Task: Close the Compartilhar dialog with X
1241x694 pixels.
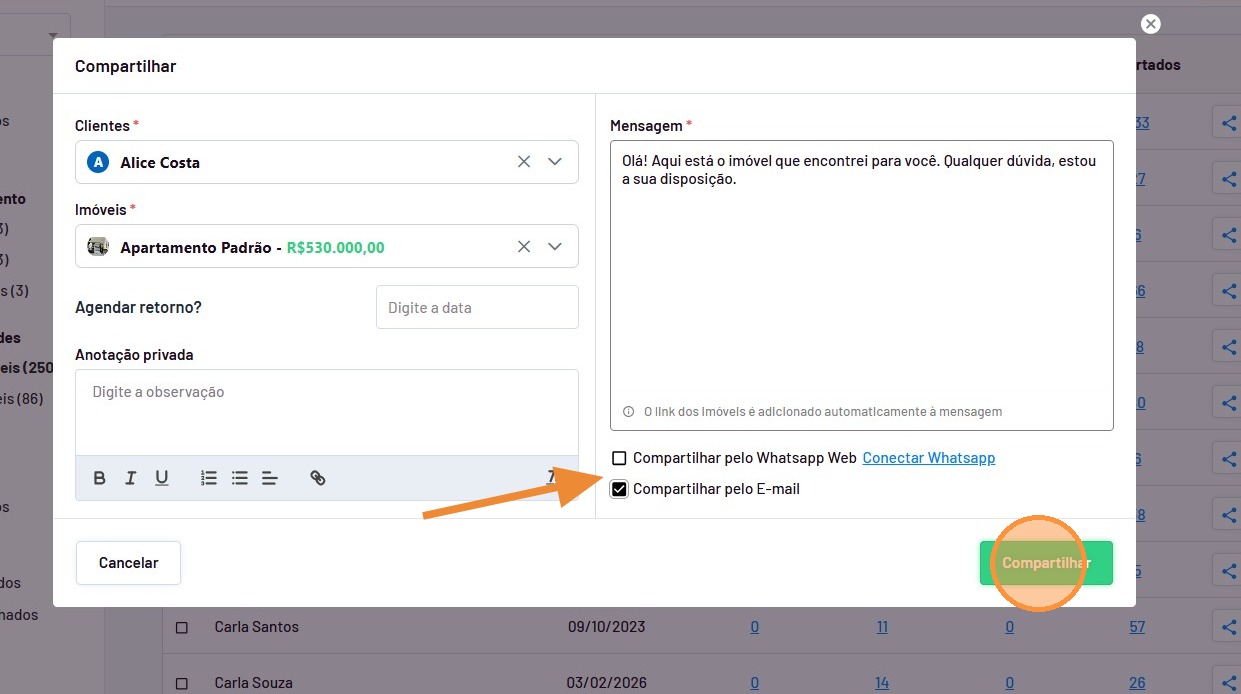Action: click(x=1150, y=24)
